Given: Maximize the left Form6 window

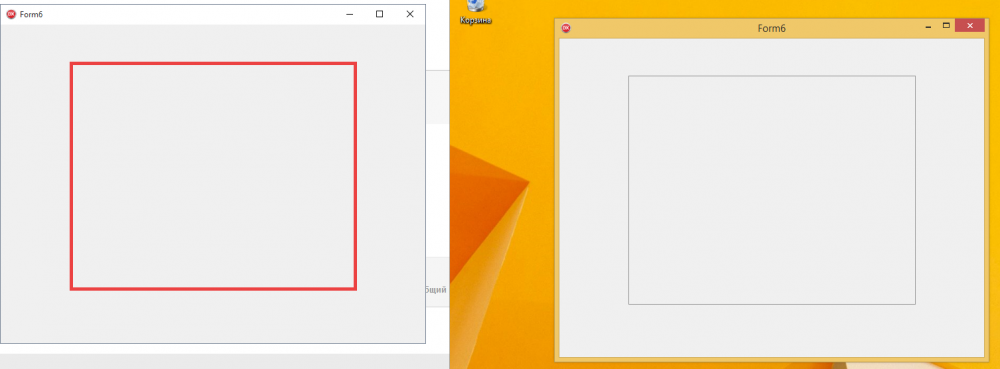Looking at the screenshot, I should (379, 14).
